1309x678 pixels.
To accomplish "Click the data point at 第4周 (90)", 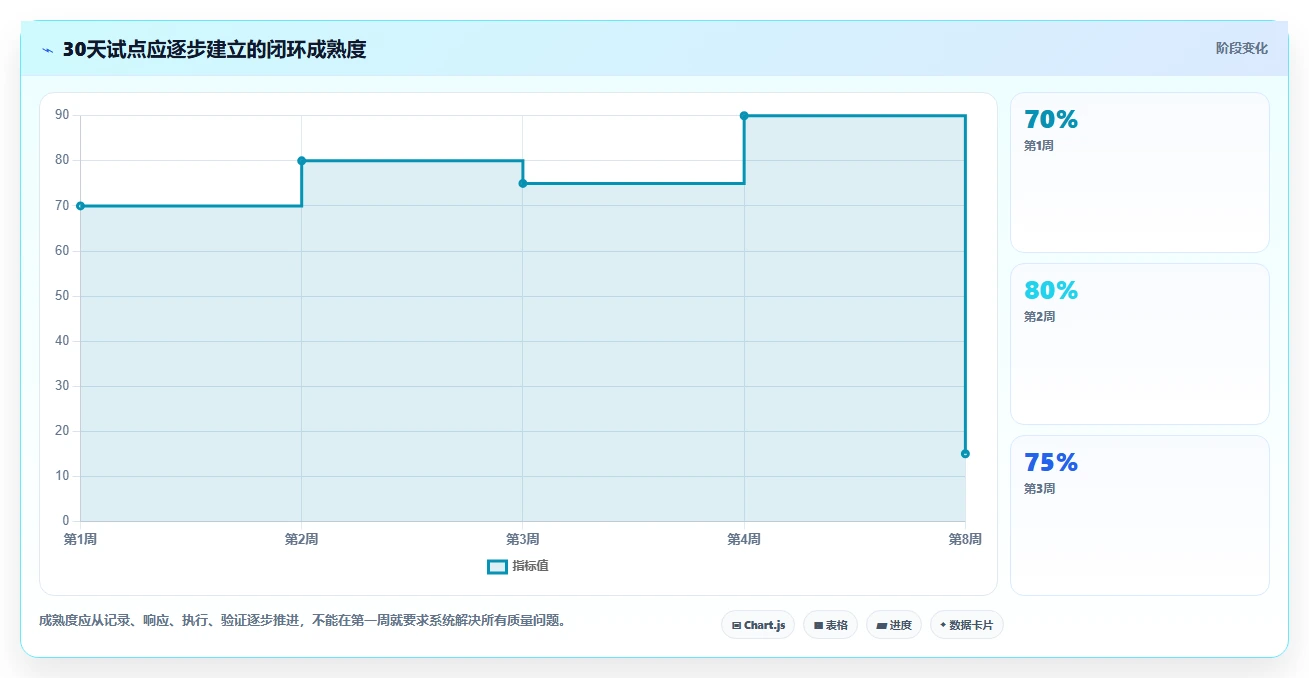I will (744, 116).
